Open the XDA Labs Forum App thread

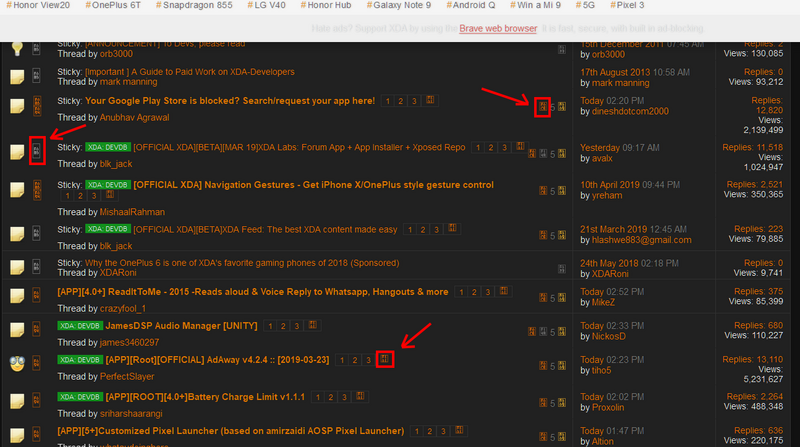[x=299, y=147]
